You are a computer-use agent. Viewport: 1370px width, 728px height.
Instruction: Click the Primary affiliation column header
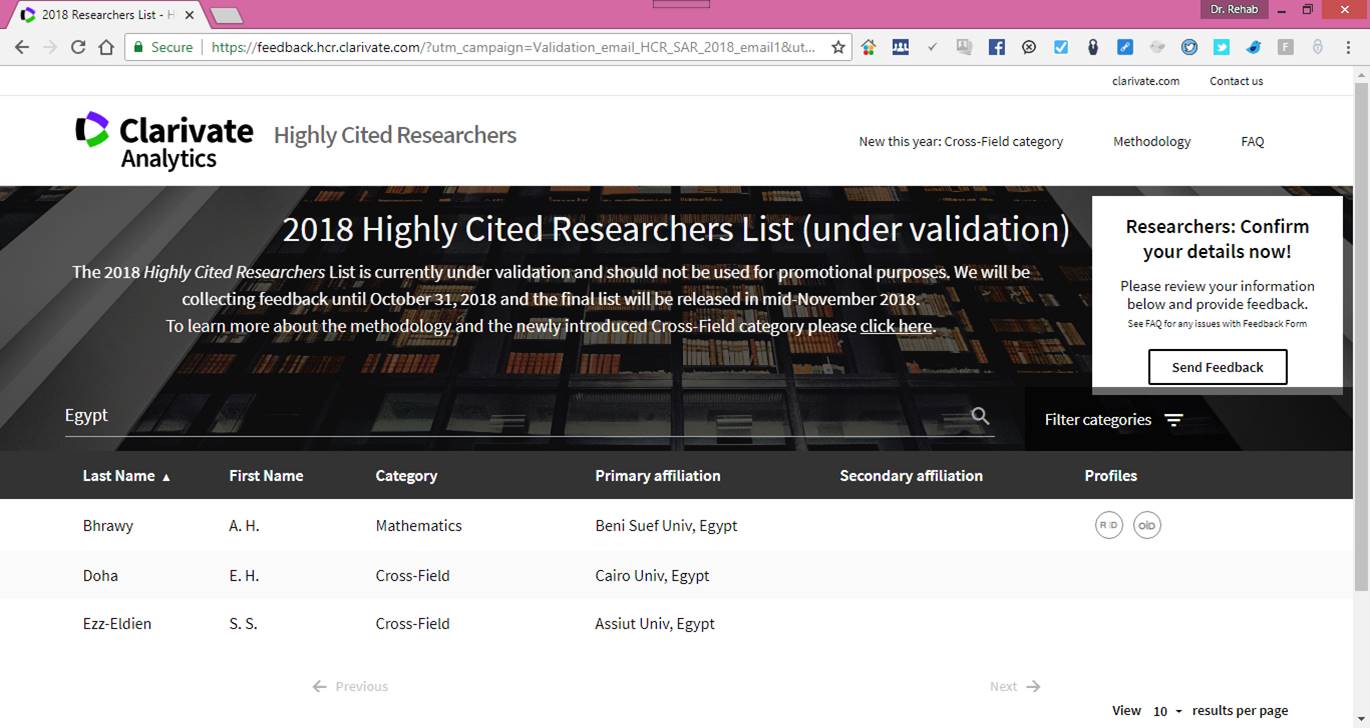[x=657, y=476]
